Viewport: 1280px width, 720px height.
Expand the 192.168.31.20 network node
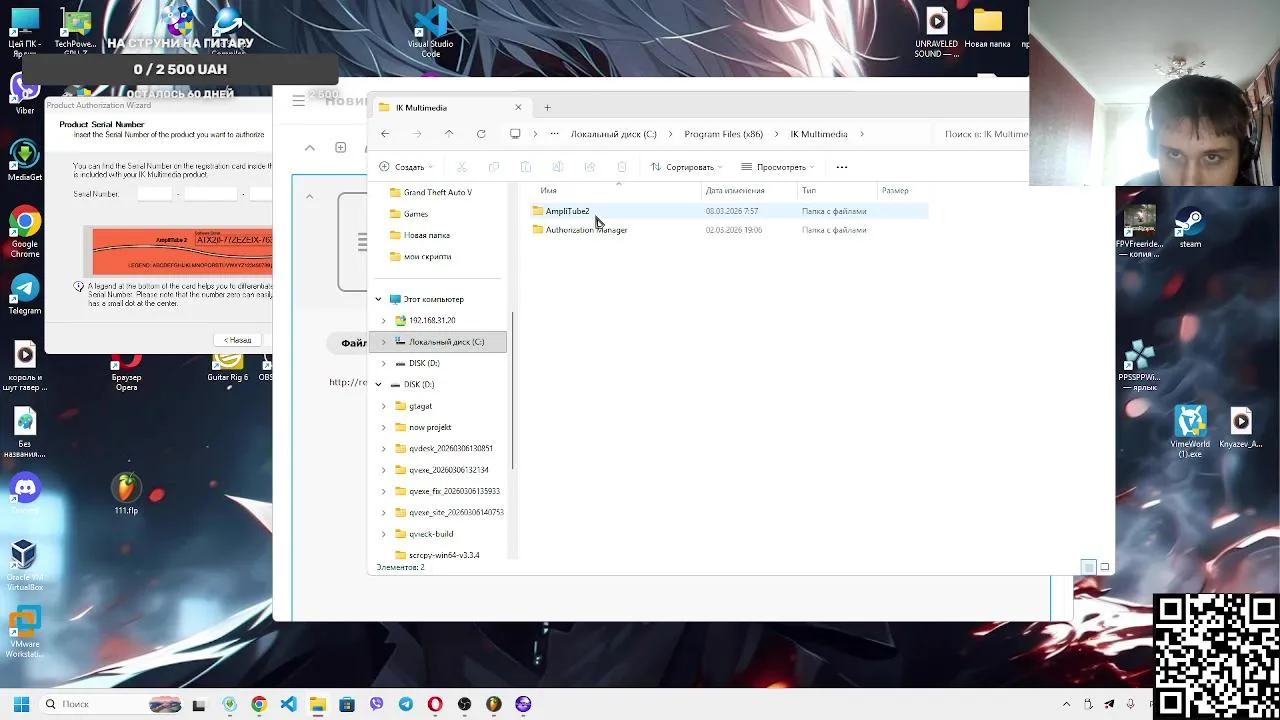pyautogui.click(x=383, y=321)
